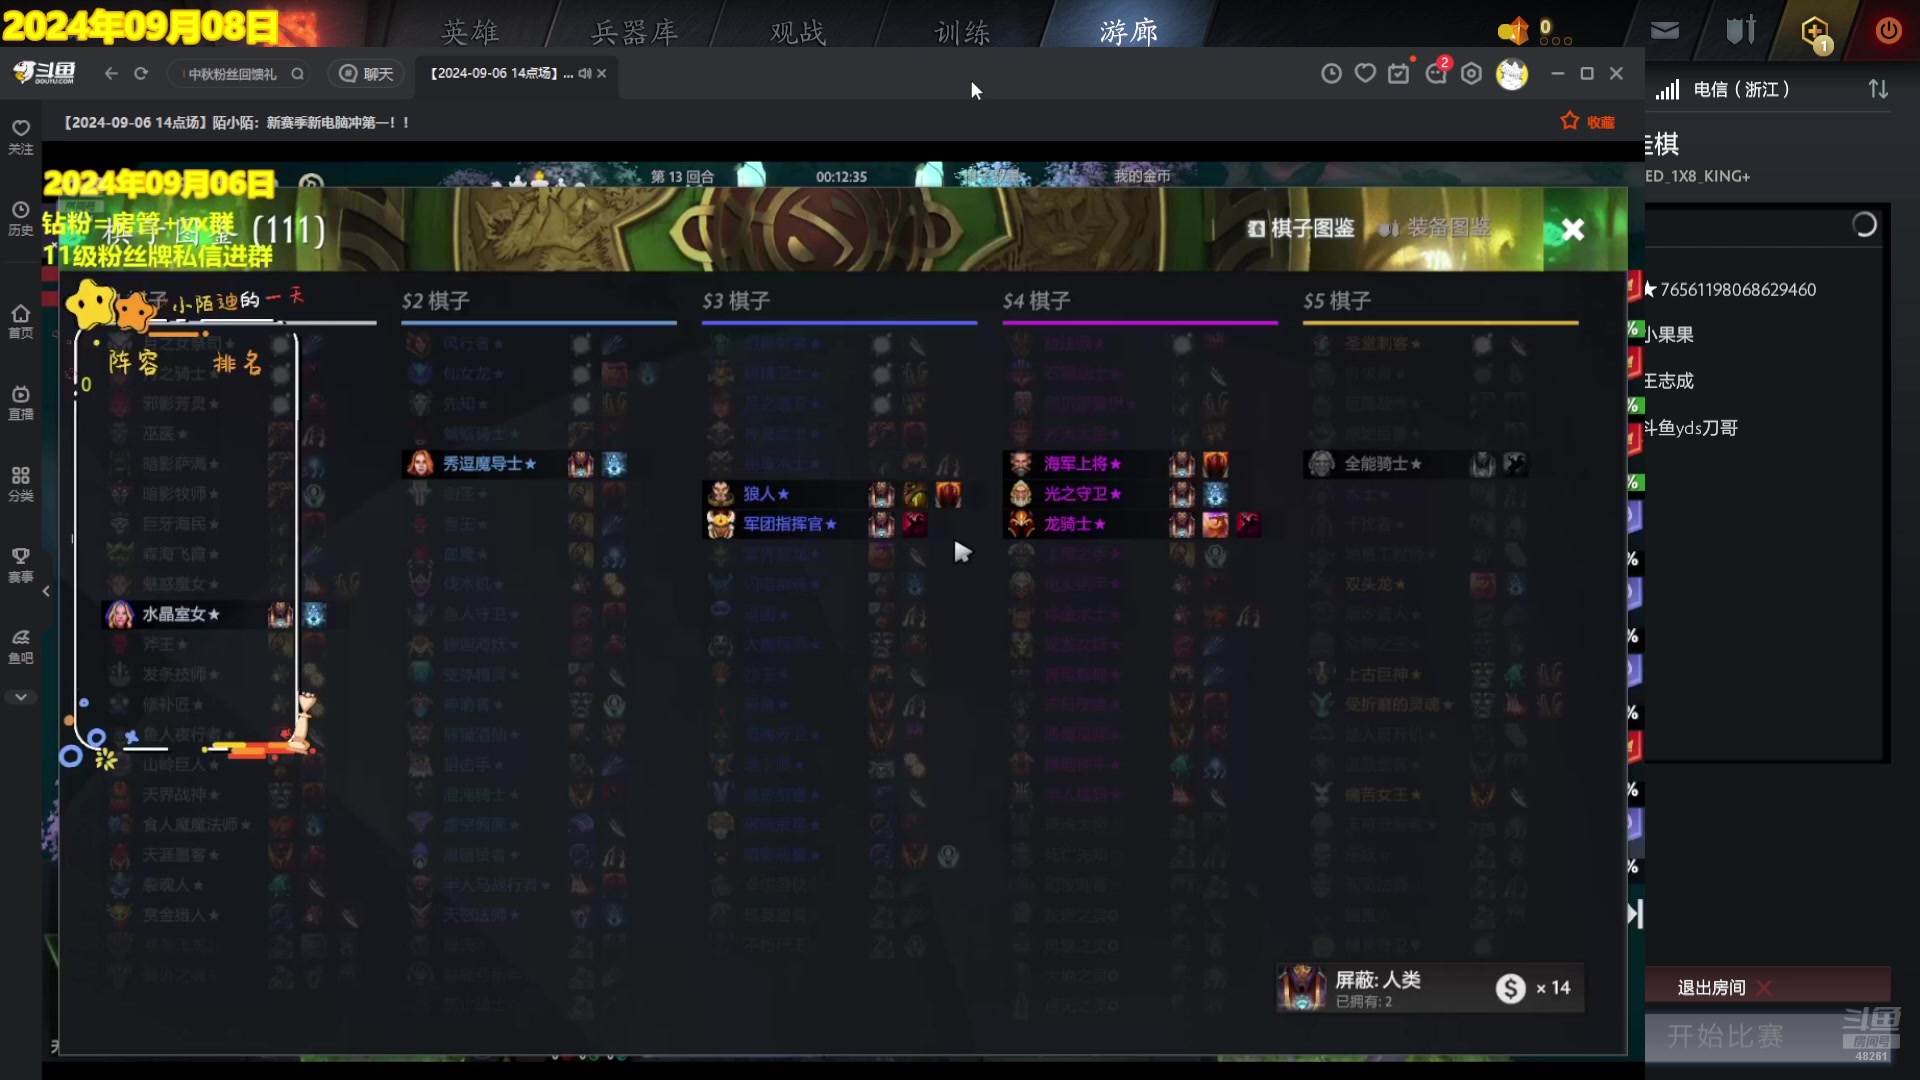This screenshot has height=1080, width=1920.
Task: Open the calendar check-in icon
Action: 1399,73
